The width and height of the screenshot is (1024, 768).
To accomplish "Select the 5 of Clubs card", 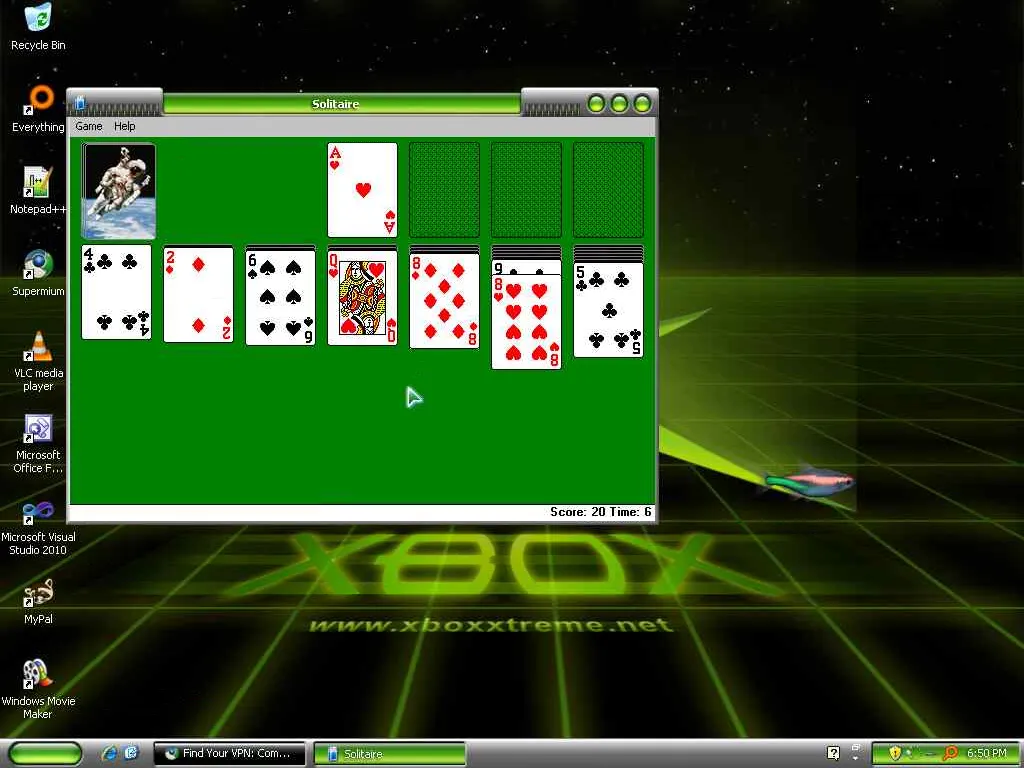I will (609, 310).
